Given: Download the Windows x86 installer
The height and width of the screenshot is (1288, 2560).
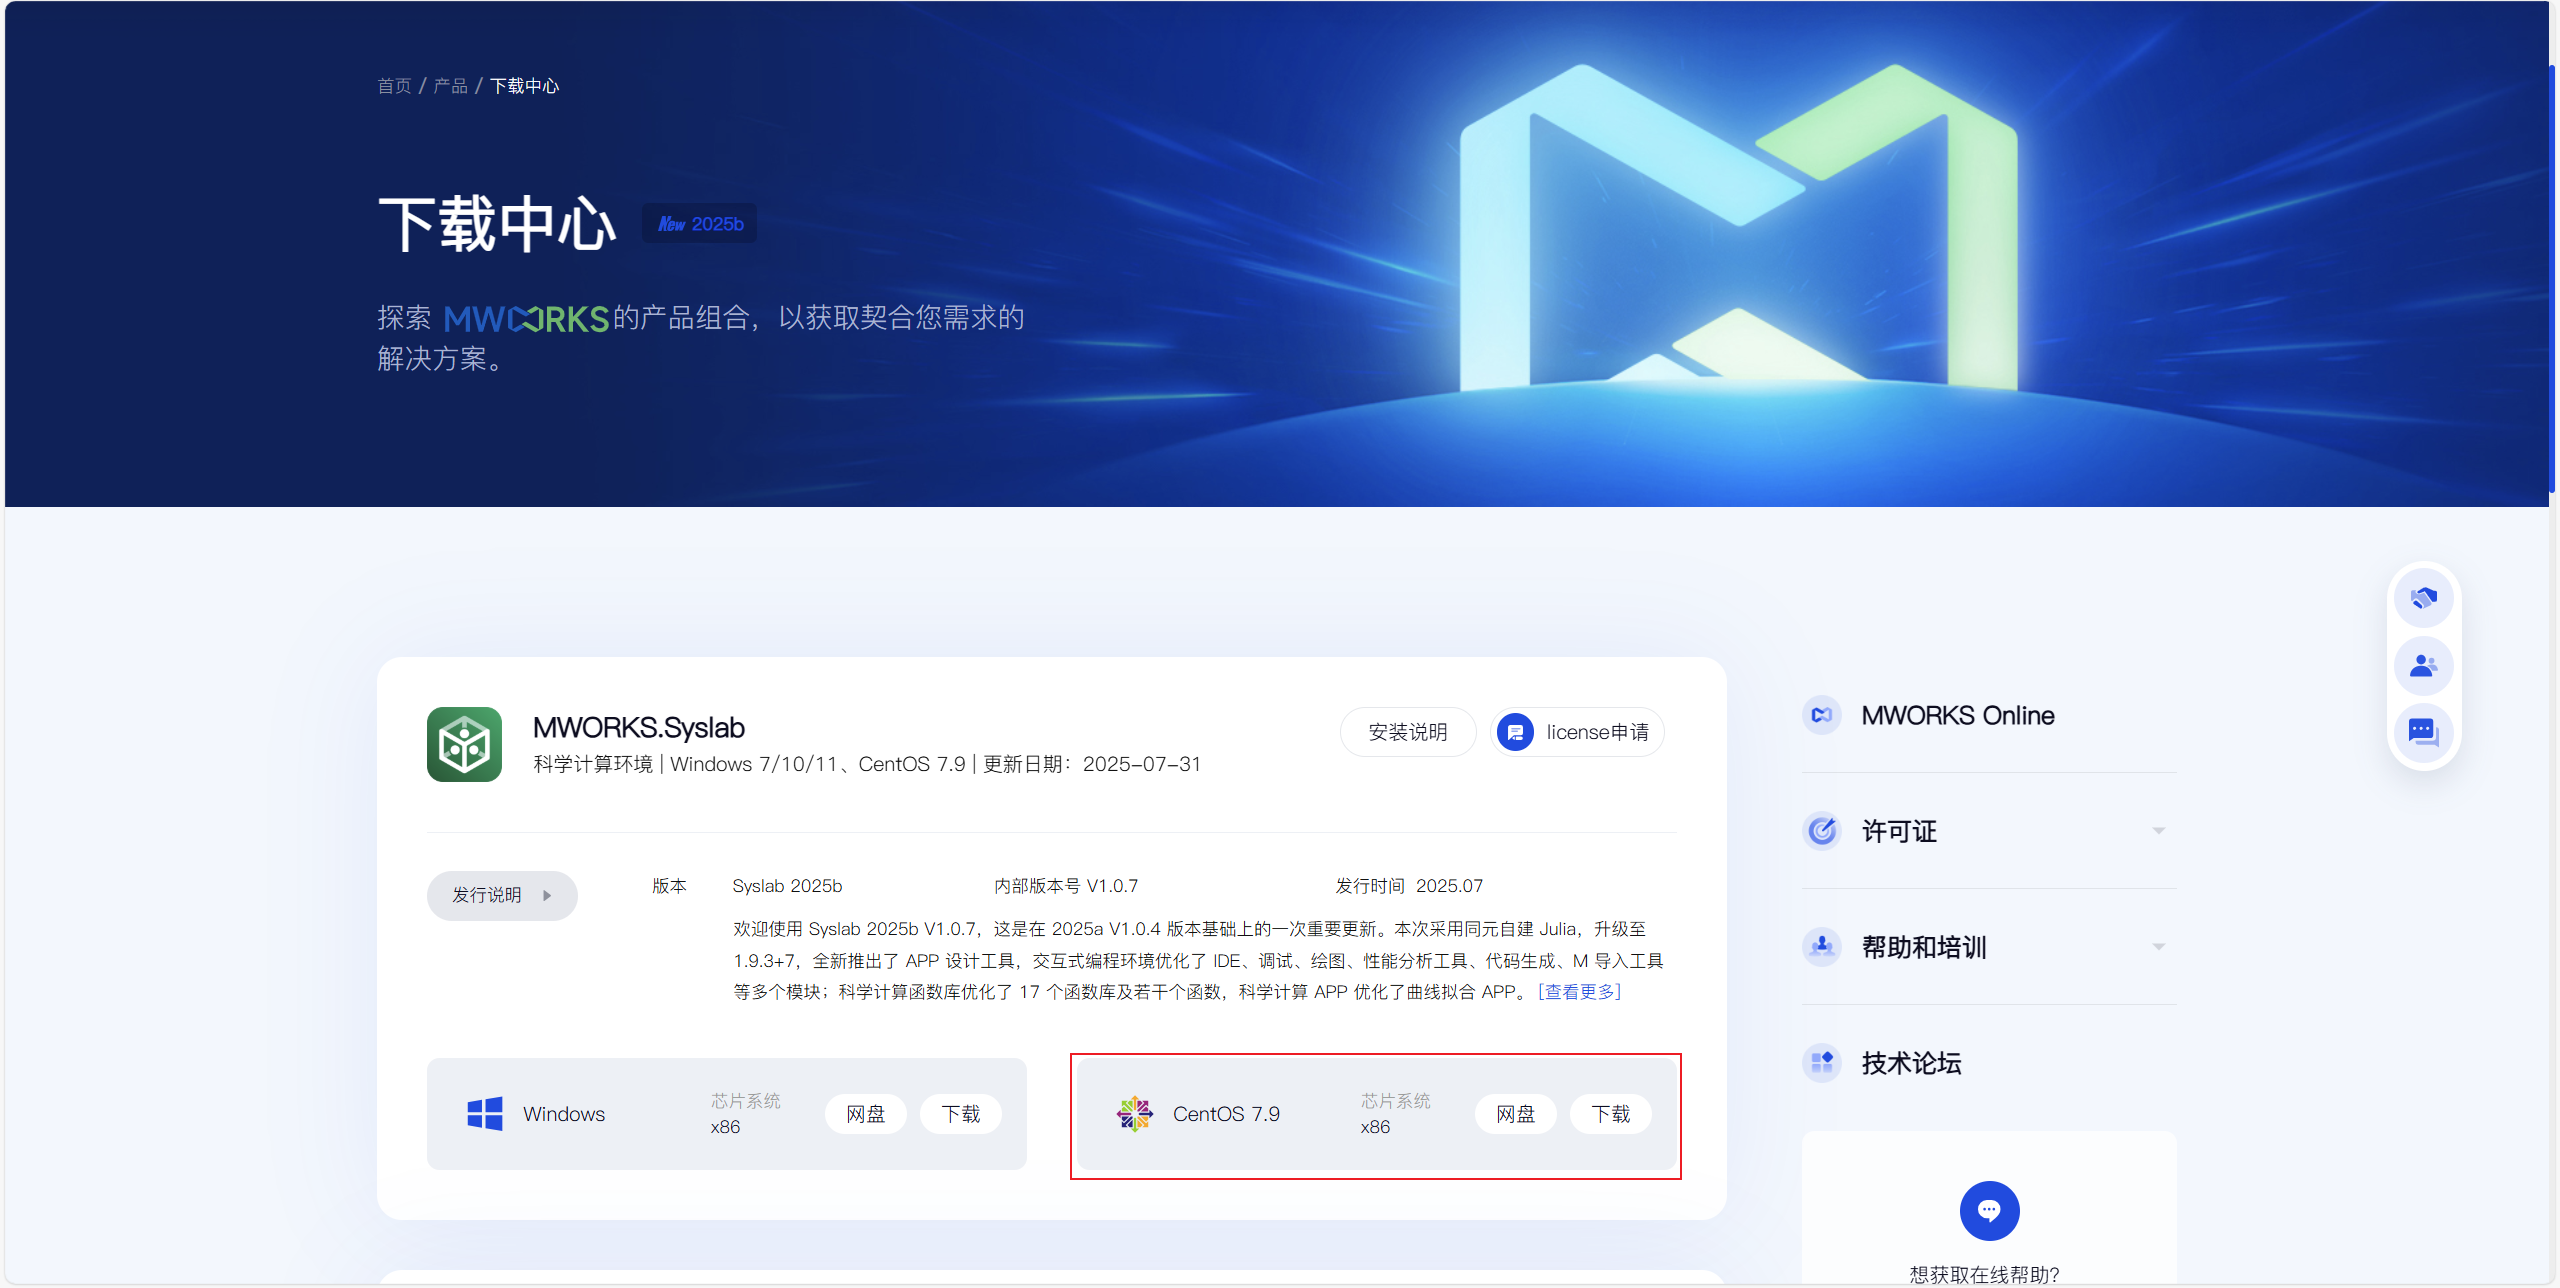Looking at the screenshot, I should pos(960,1114).
